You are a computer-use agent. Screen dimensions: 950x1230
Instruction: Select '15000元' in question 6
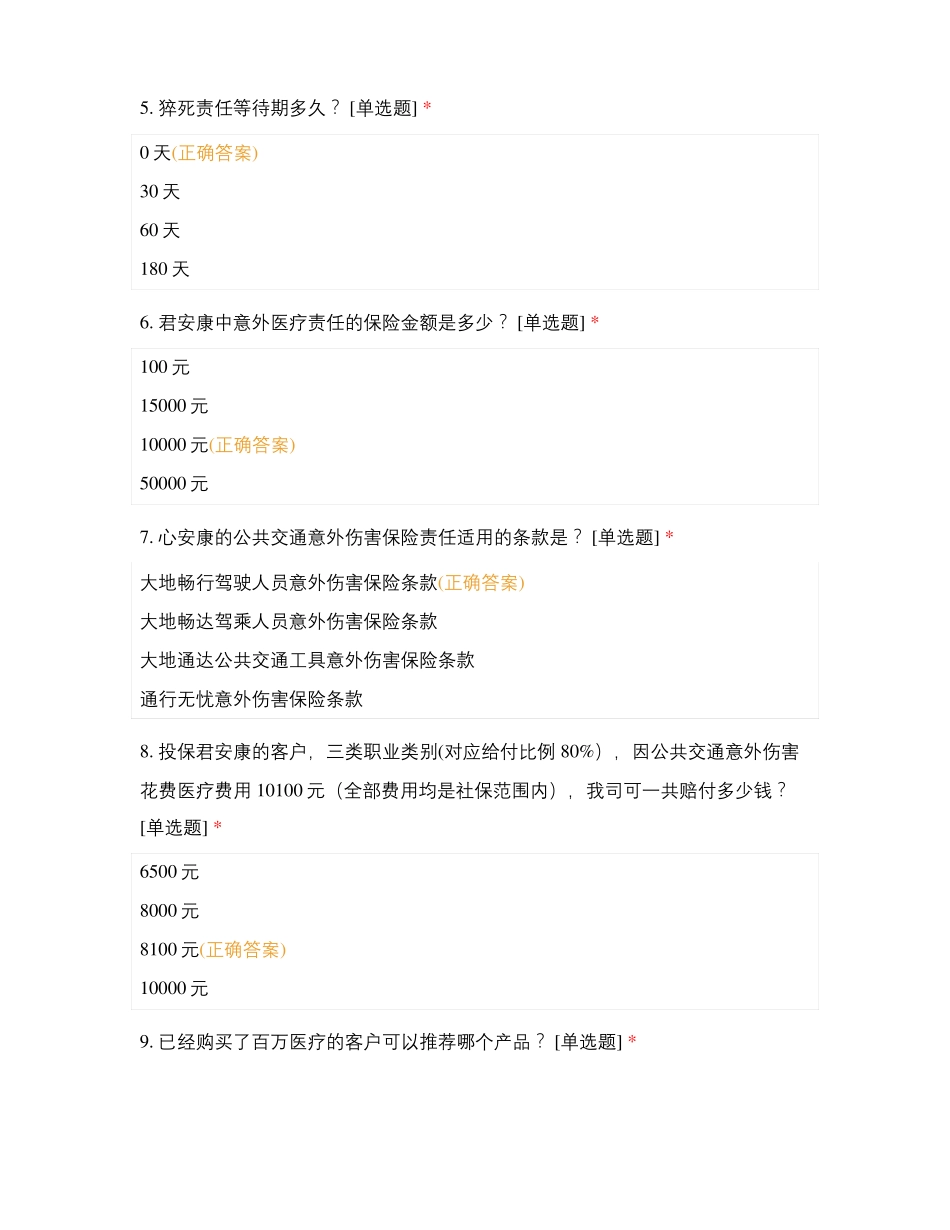[x=174, y=407]
